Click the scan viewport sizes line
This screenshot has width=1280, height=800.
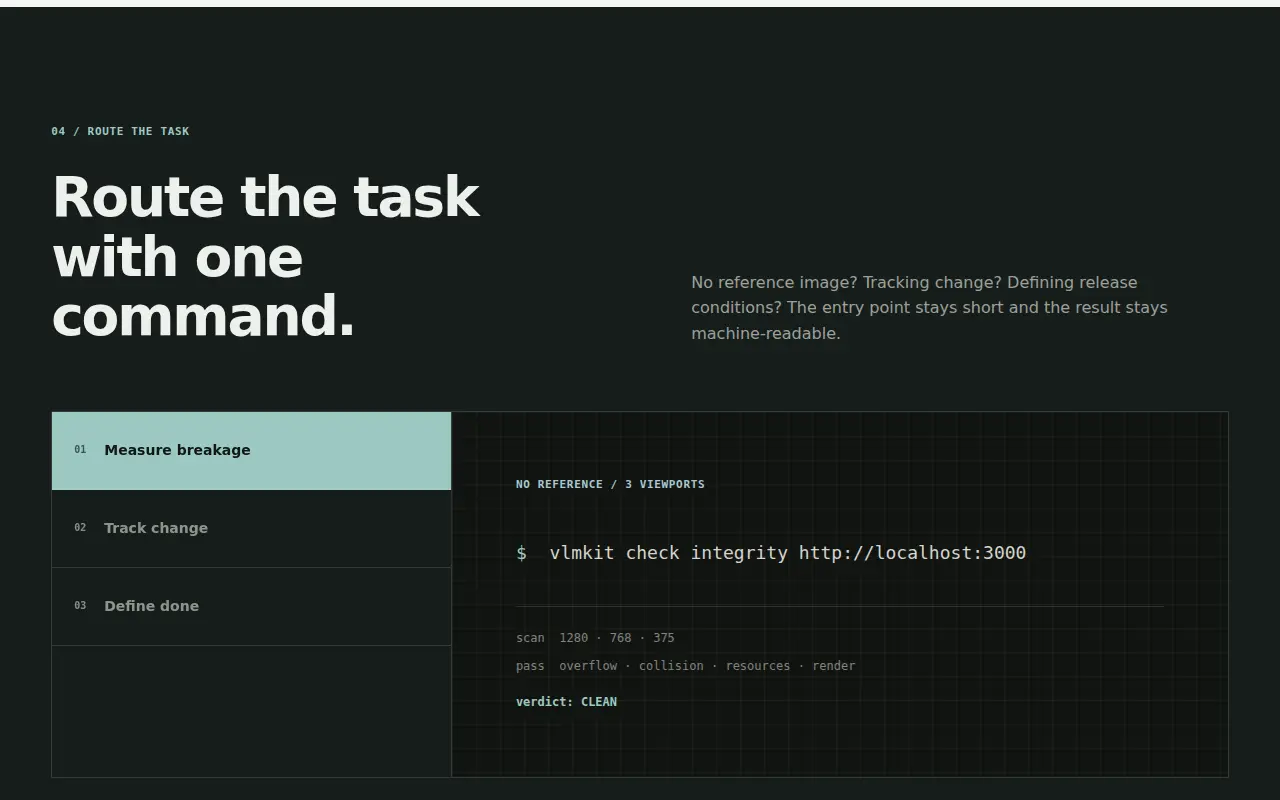[x=595, y=638]
